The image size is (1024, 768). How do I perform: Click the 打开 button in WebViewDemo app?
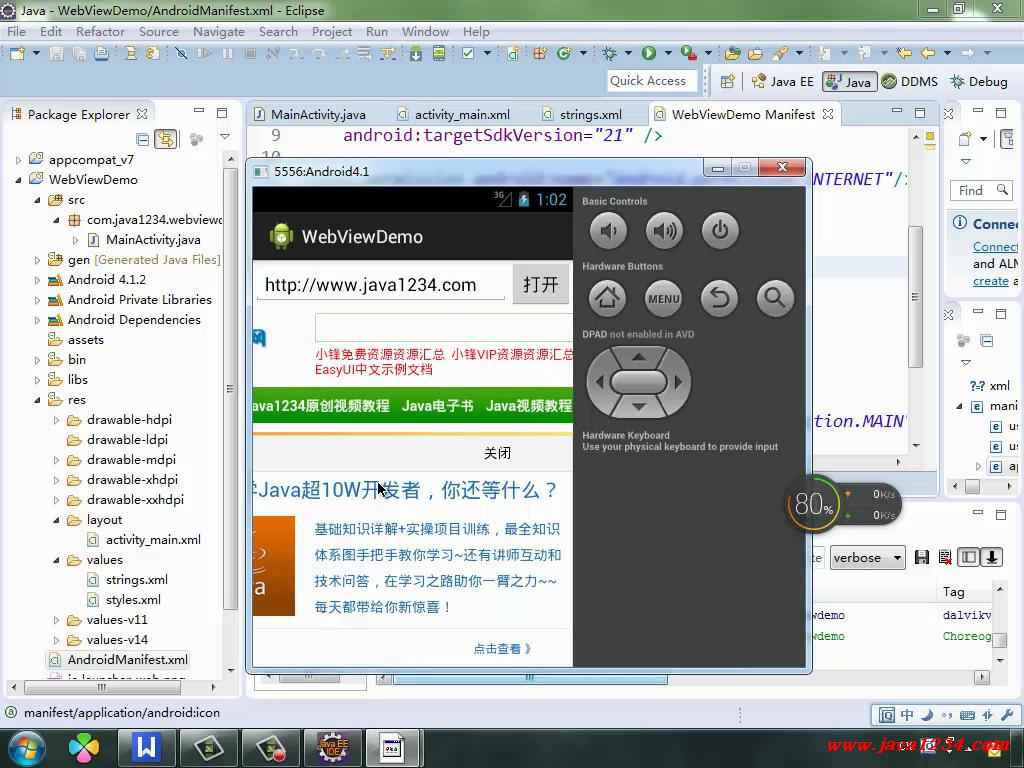(x=541, y=284)
